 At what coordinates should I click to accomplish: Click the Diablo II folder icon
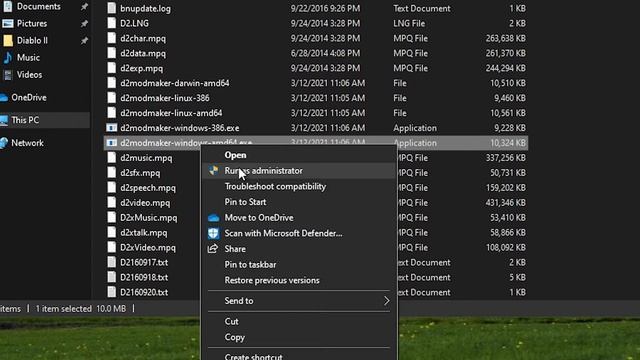(x=8, y=40)
